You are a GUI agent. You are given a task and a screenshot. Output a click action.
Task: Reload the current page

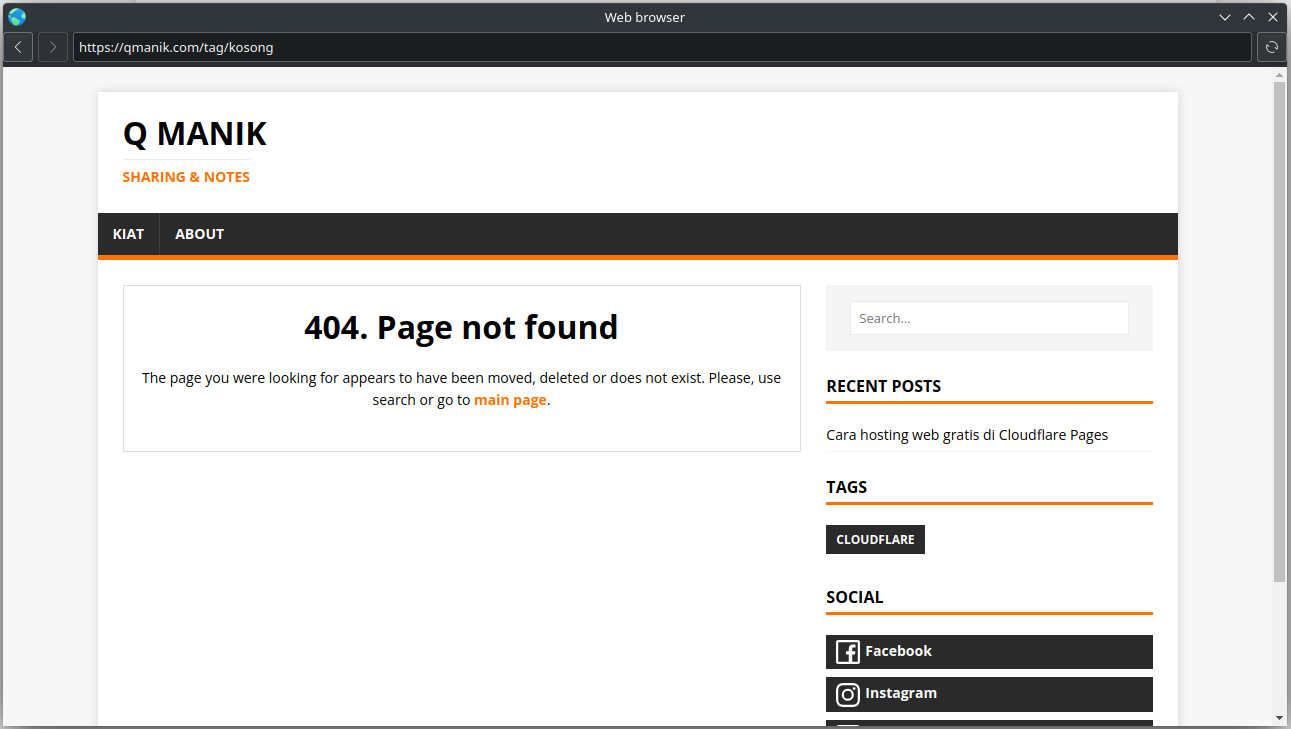click(x=1271, y=47)
